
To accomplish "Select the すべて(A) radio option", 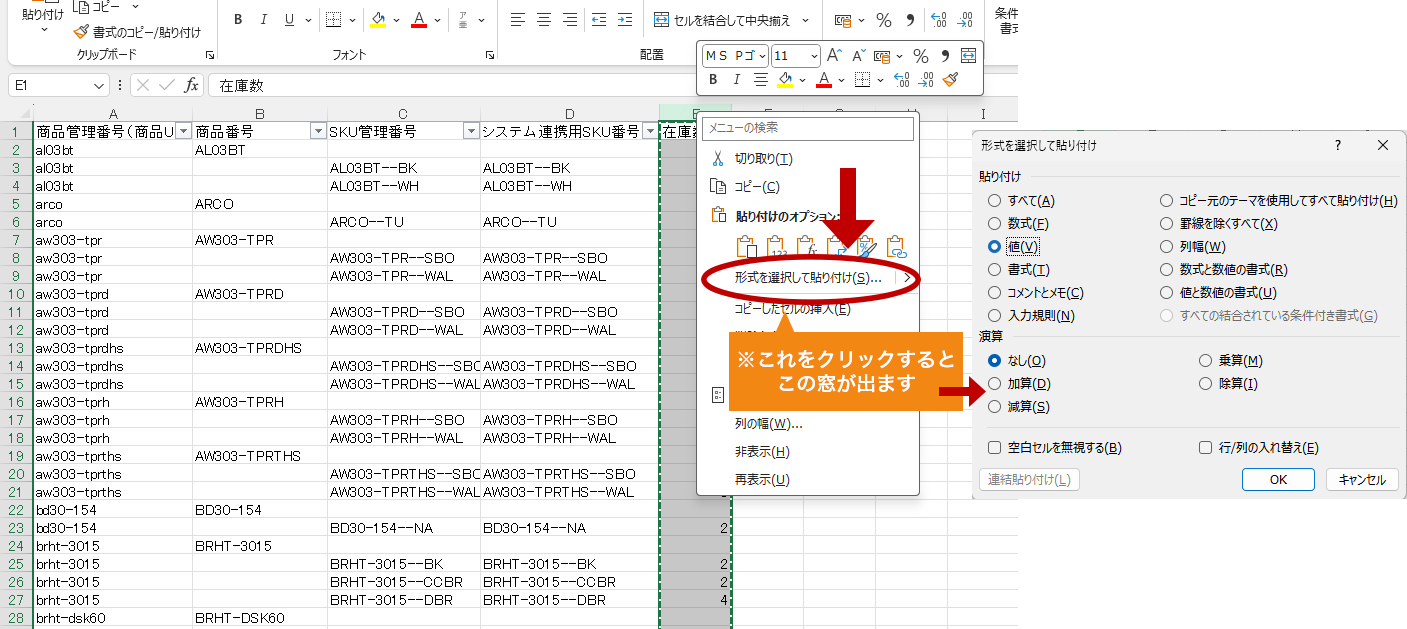I will [994, 201].
